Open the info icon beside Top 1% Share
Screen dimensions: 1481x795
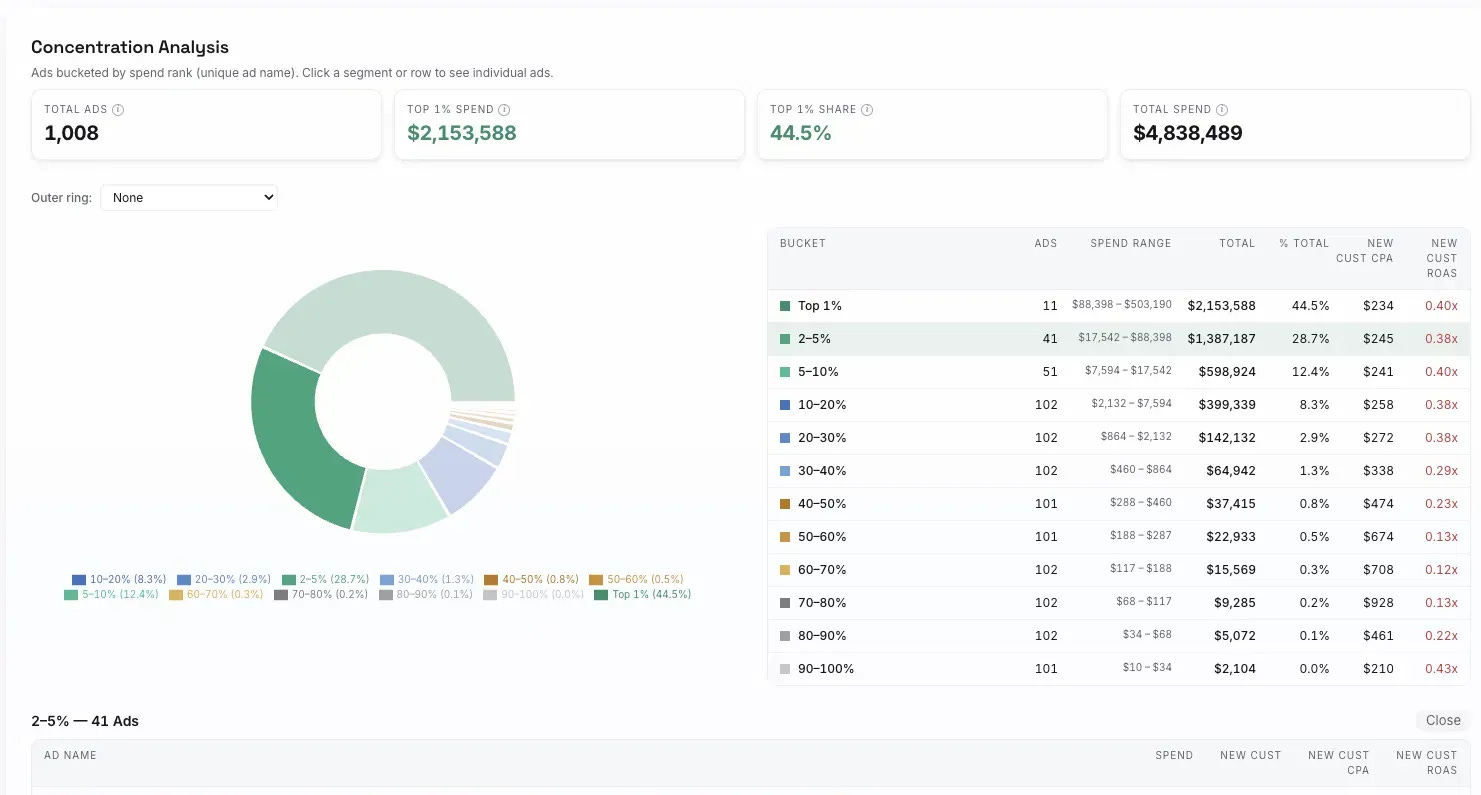867,110
